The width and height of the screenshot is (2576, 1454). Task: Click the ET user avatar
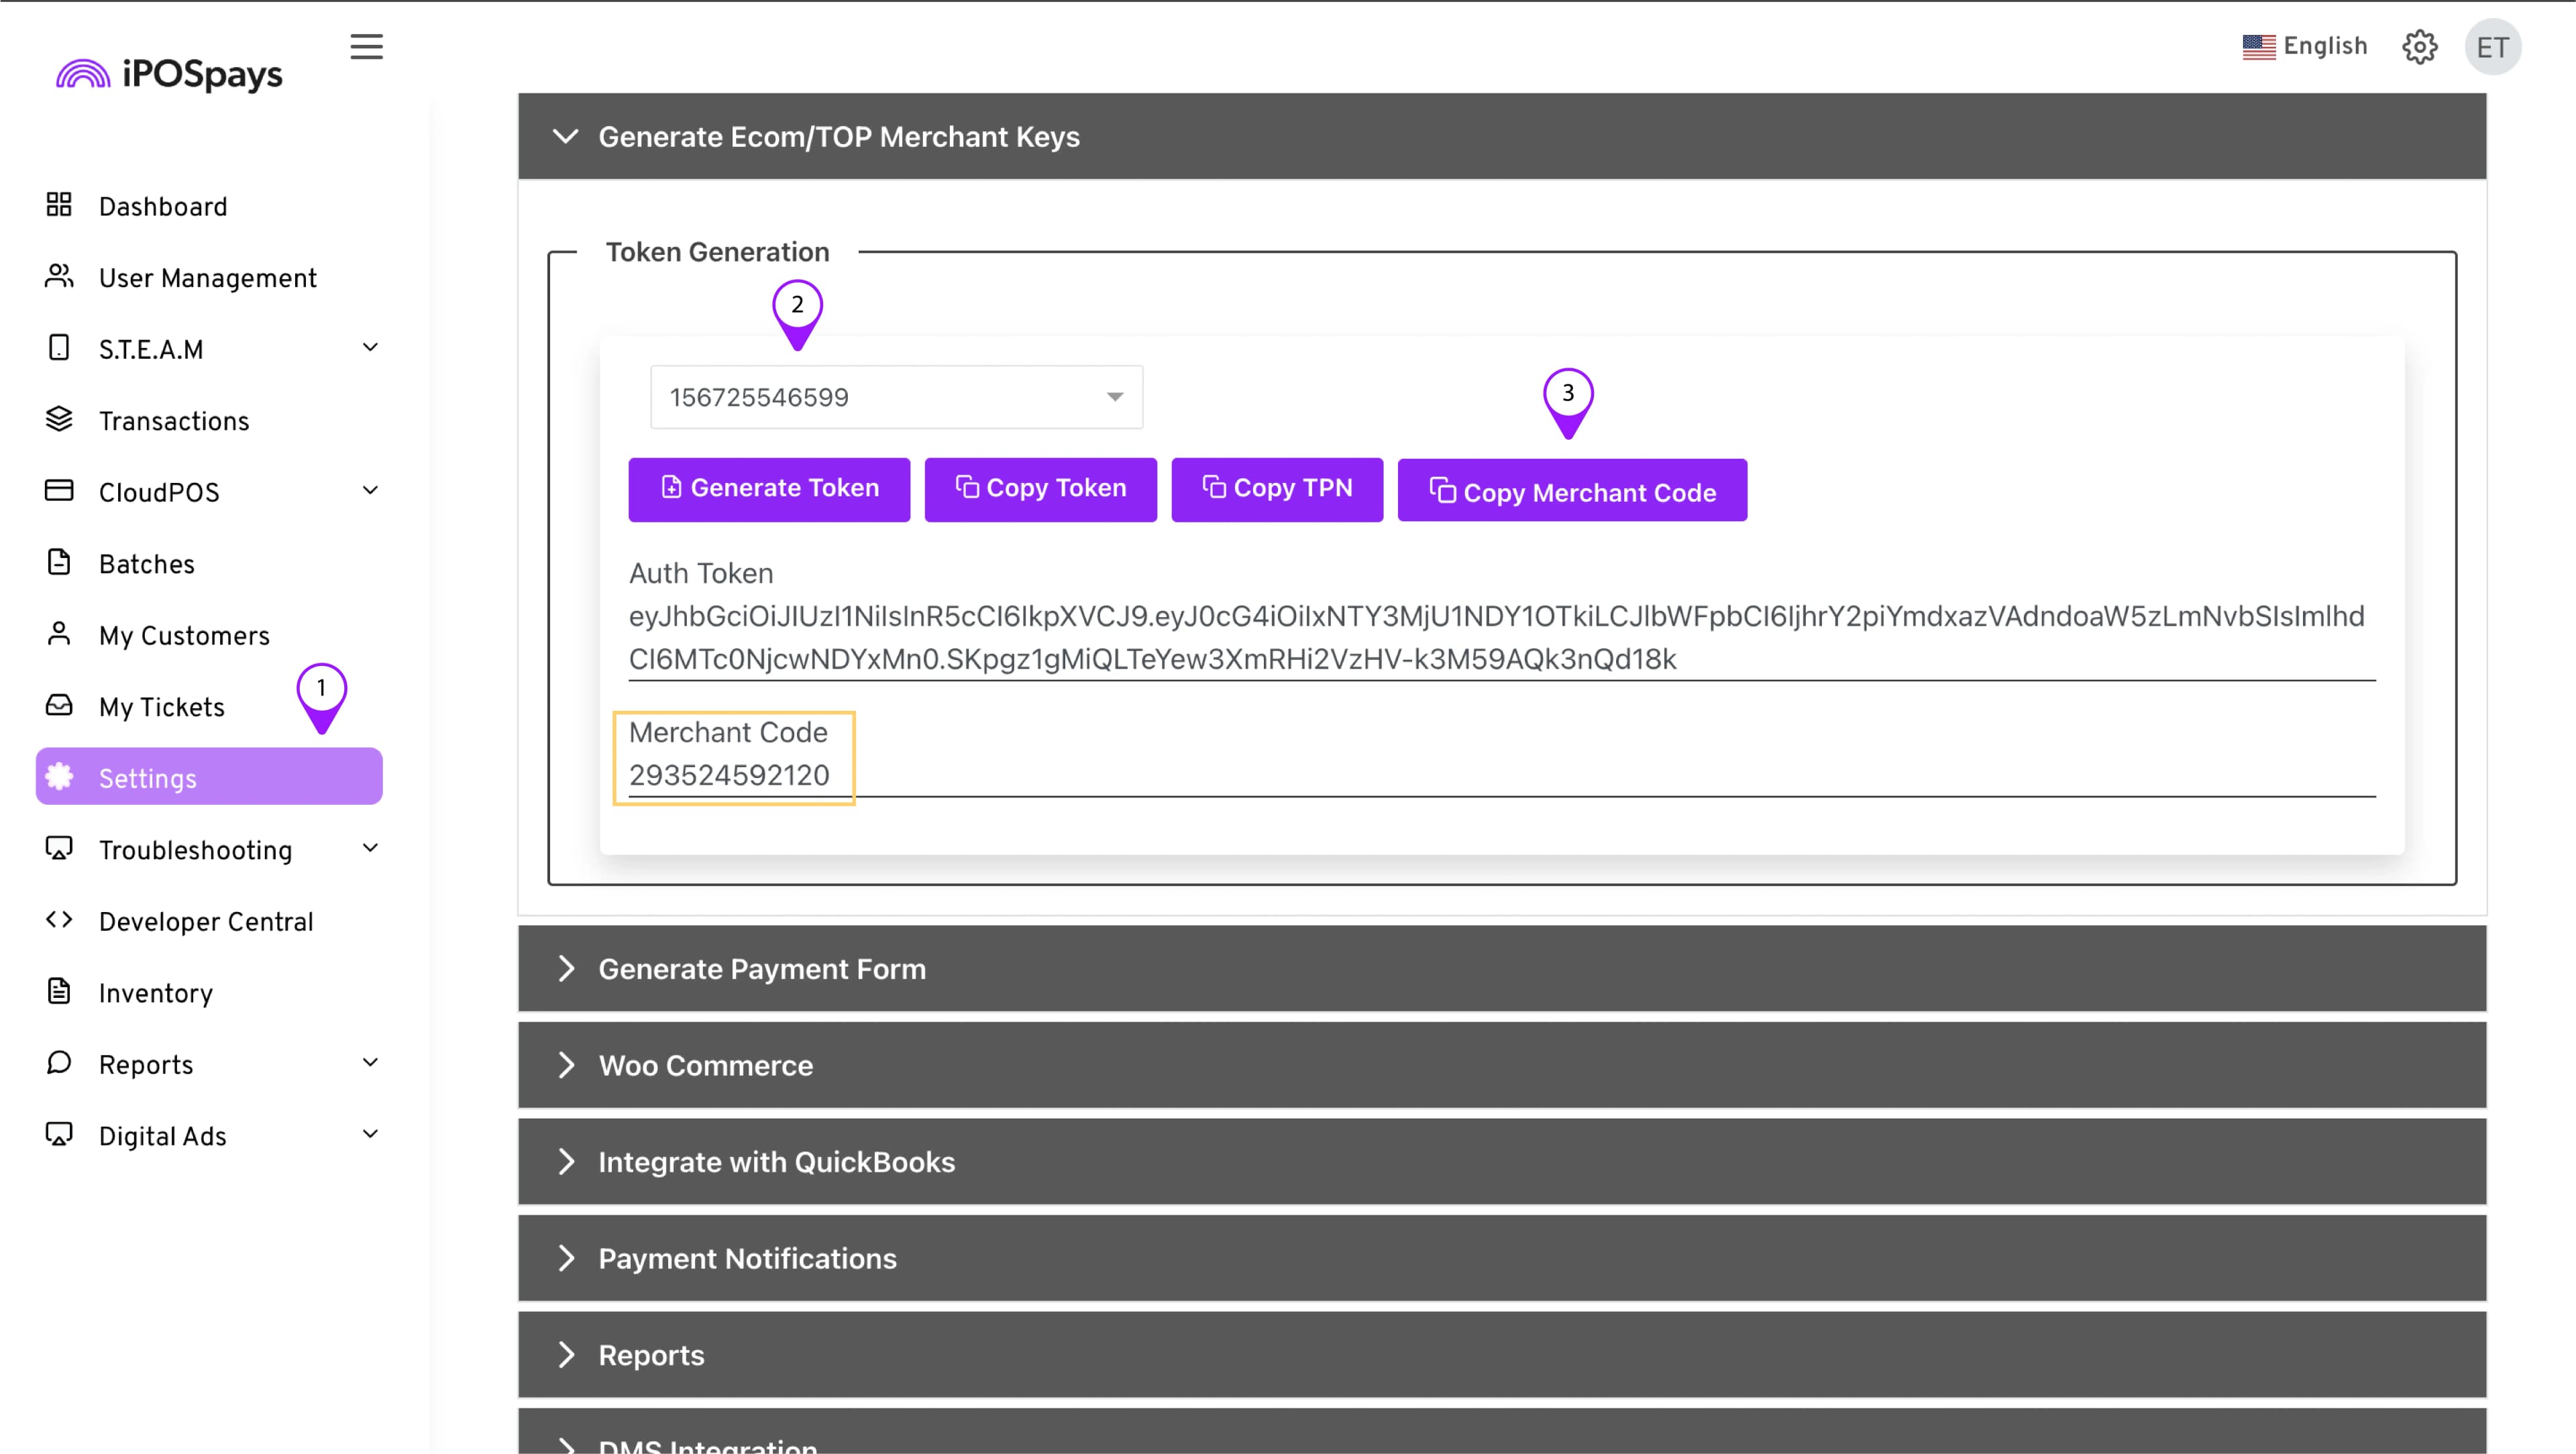2492,47
